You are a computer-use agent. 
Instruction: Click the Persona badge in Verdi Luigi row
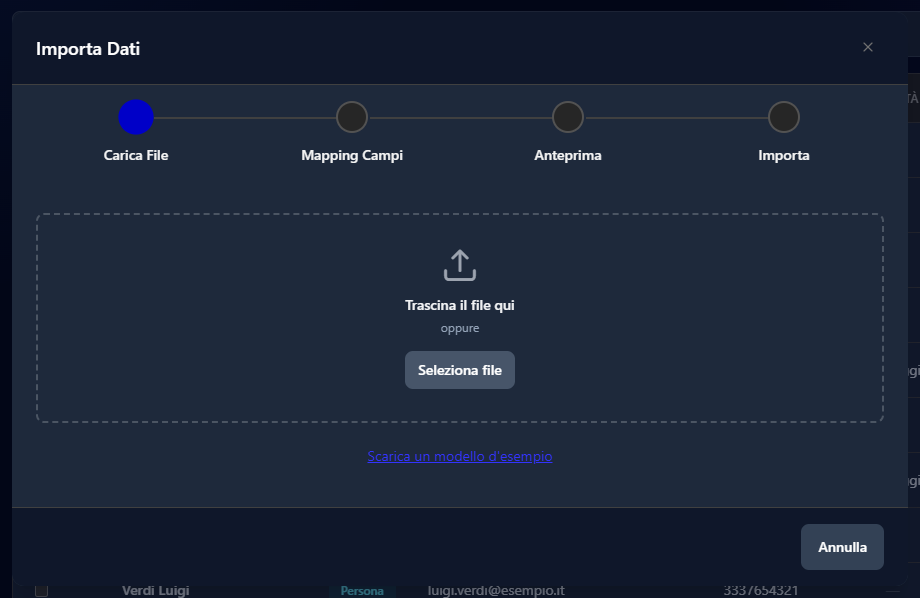[x=362, y=590]
